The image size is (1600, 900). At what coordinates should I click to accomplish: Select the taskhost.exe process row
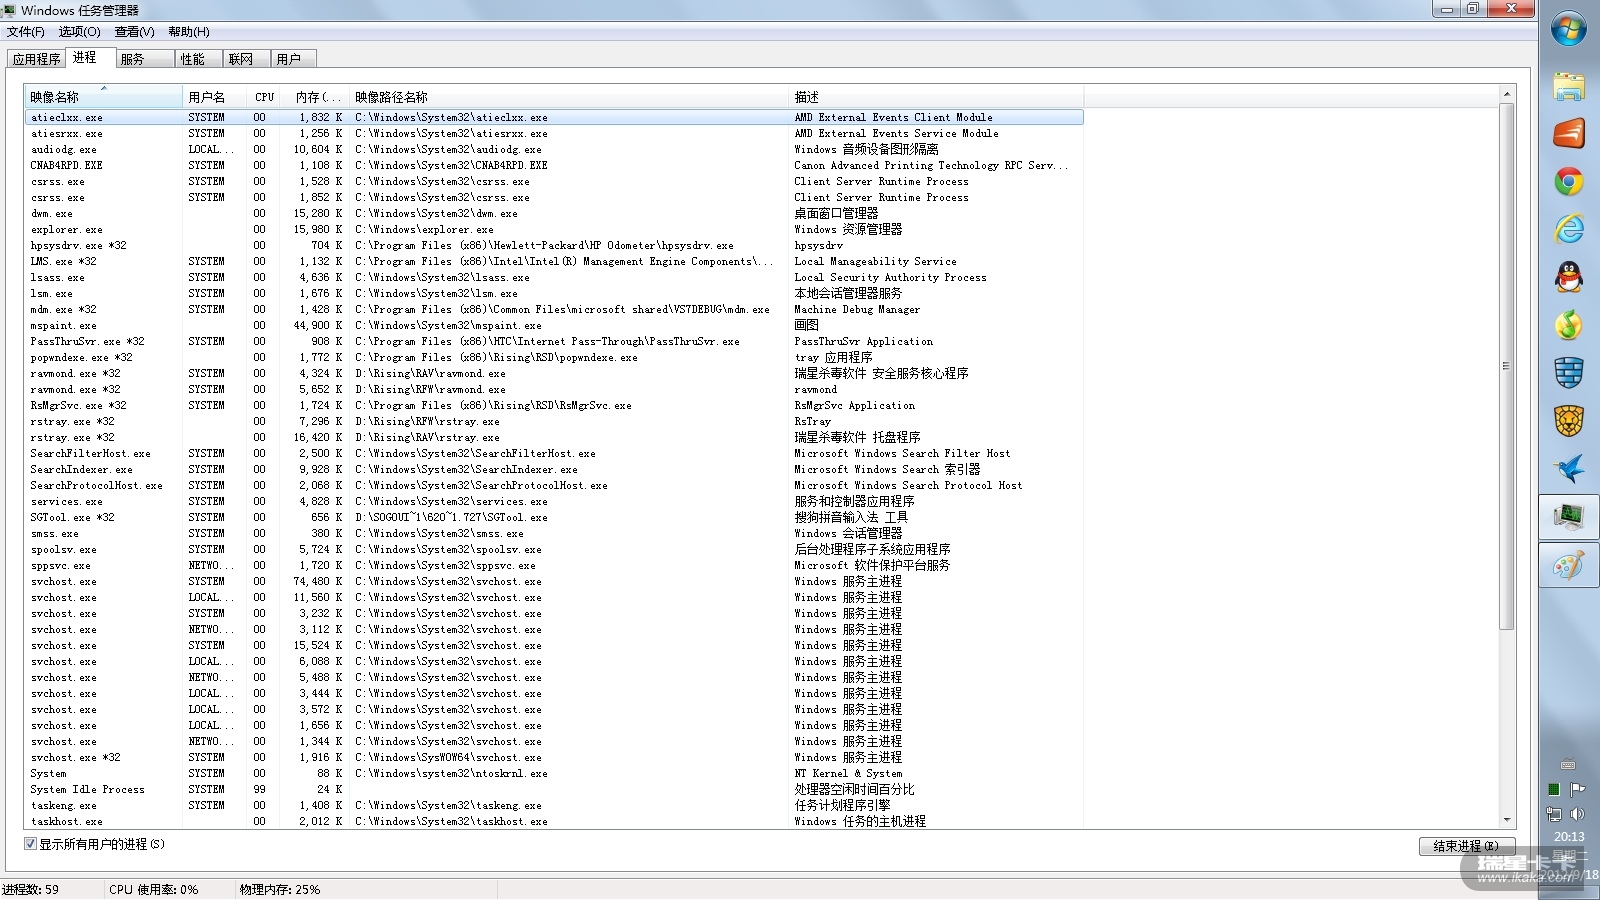[554, 821]
